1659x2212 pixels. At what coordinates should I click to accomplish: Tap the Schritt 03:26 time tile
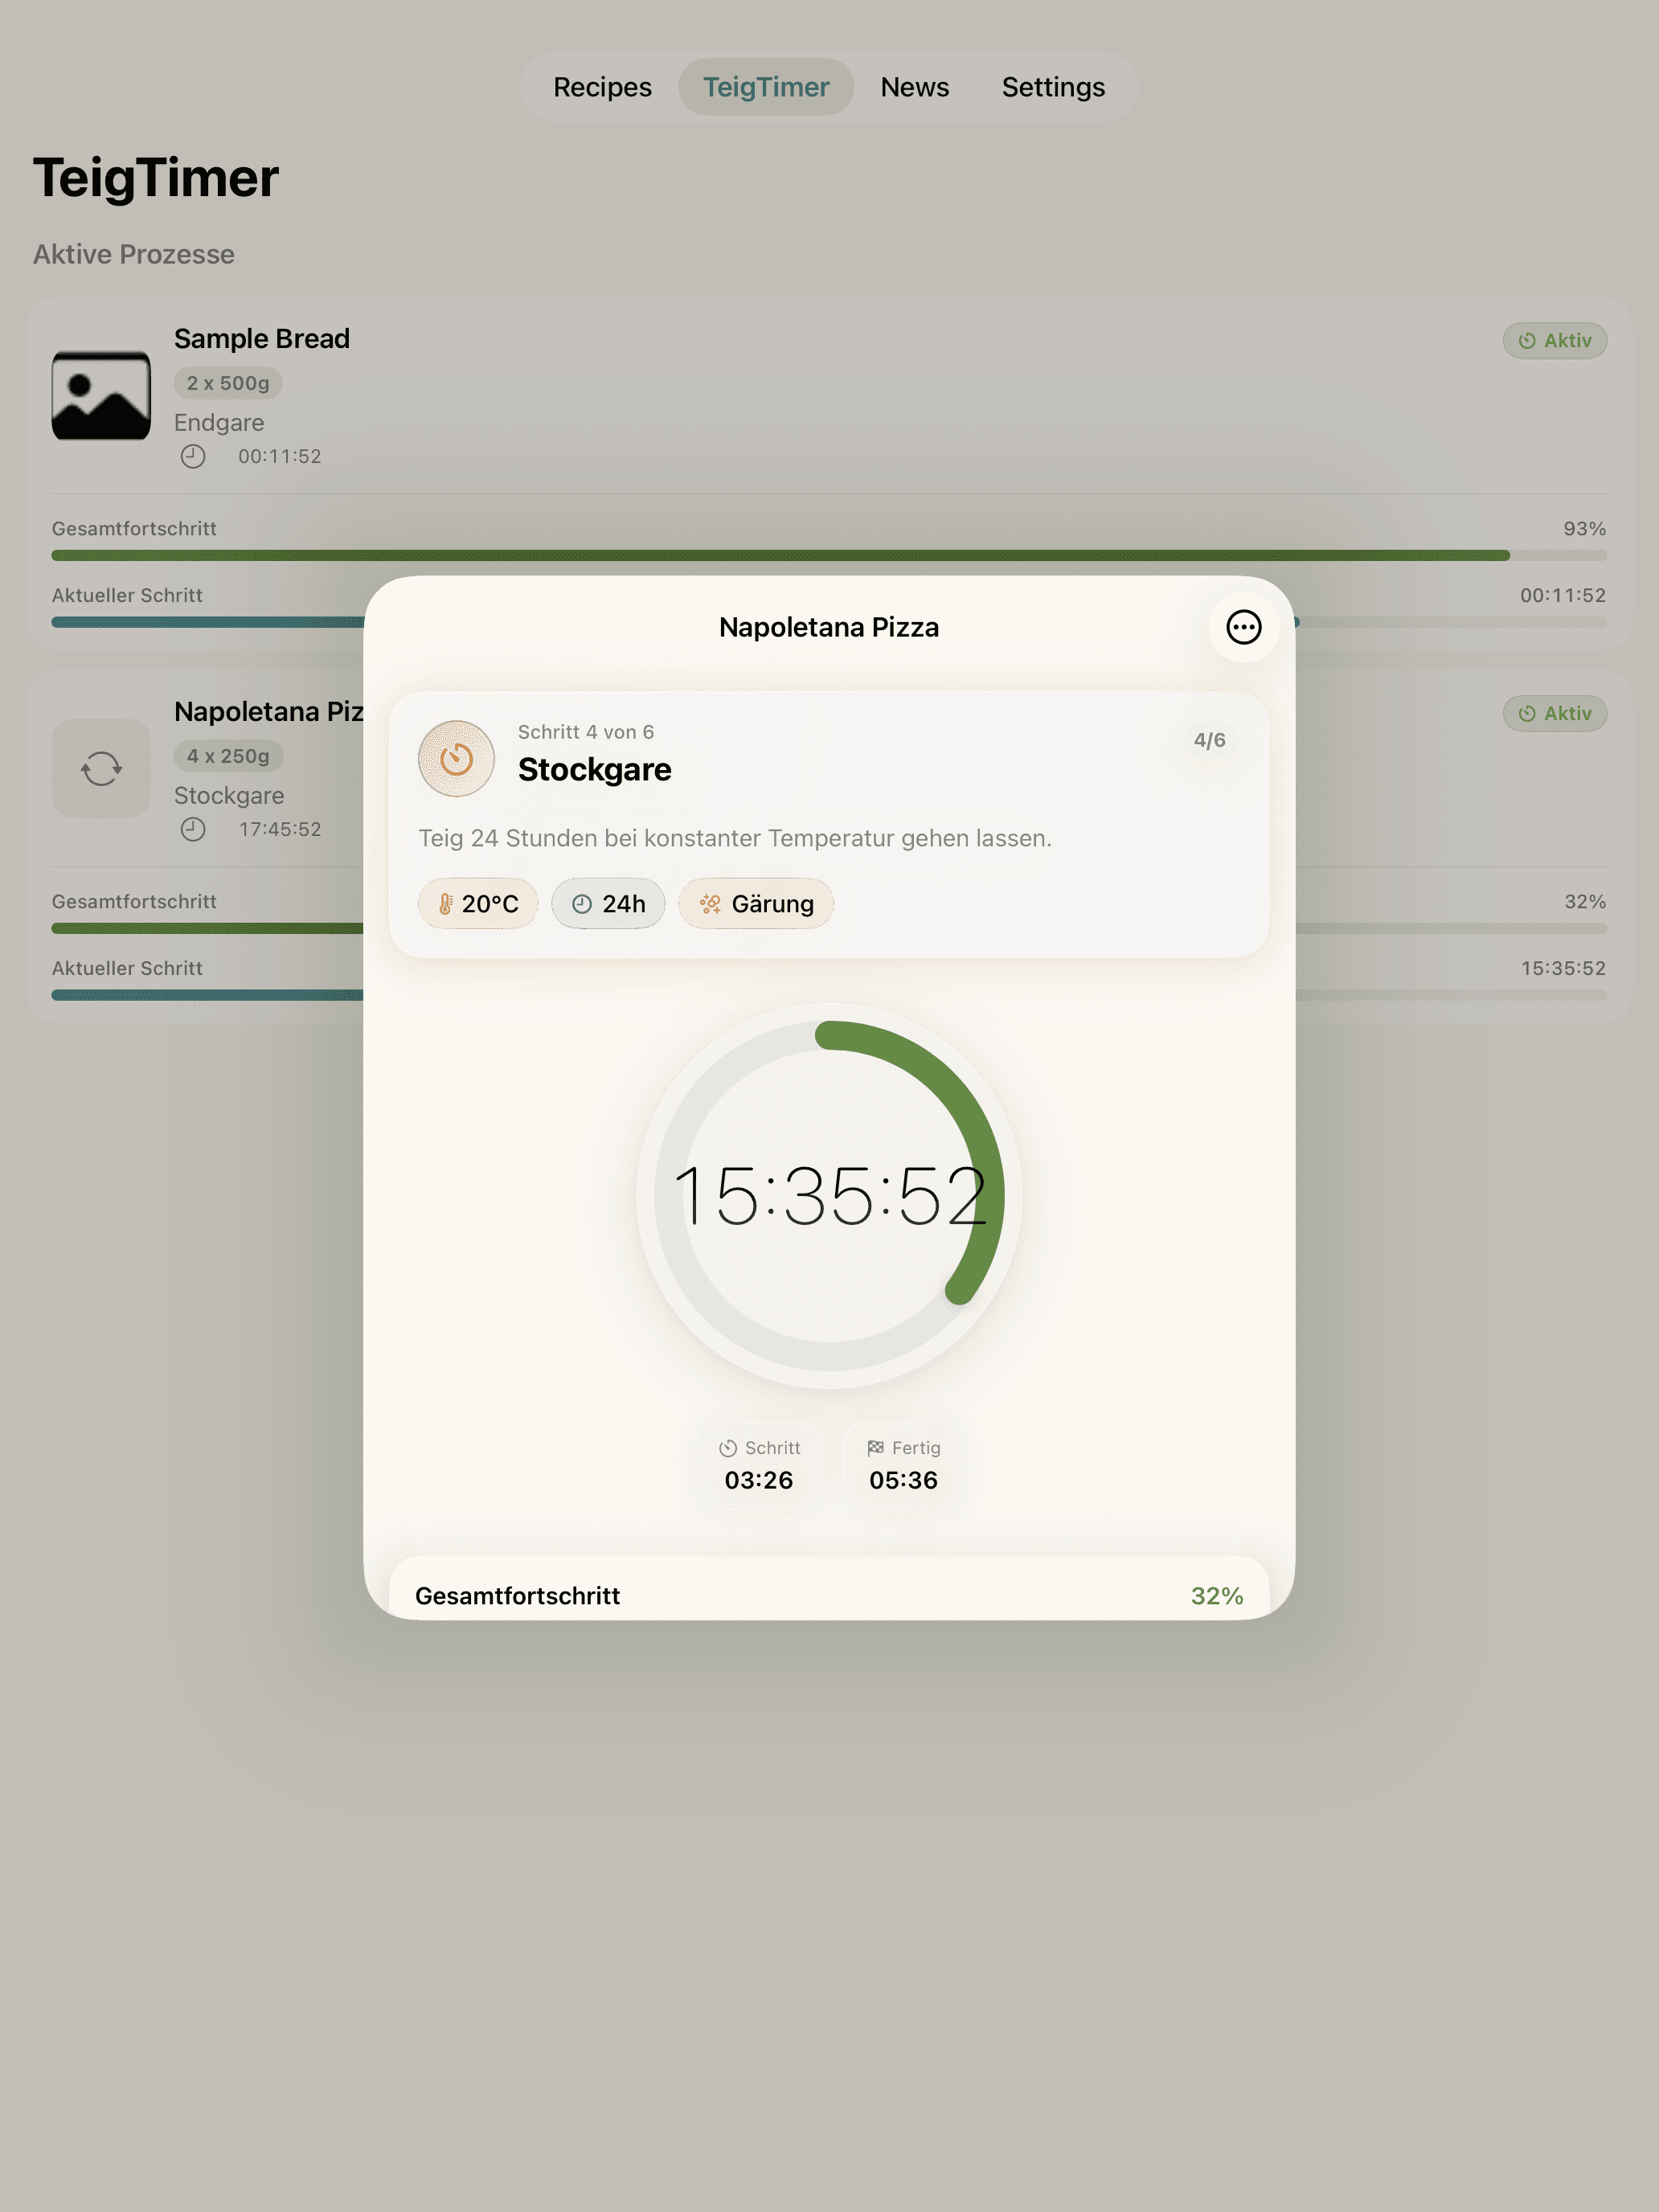[759, 1465]
